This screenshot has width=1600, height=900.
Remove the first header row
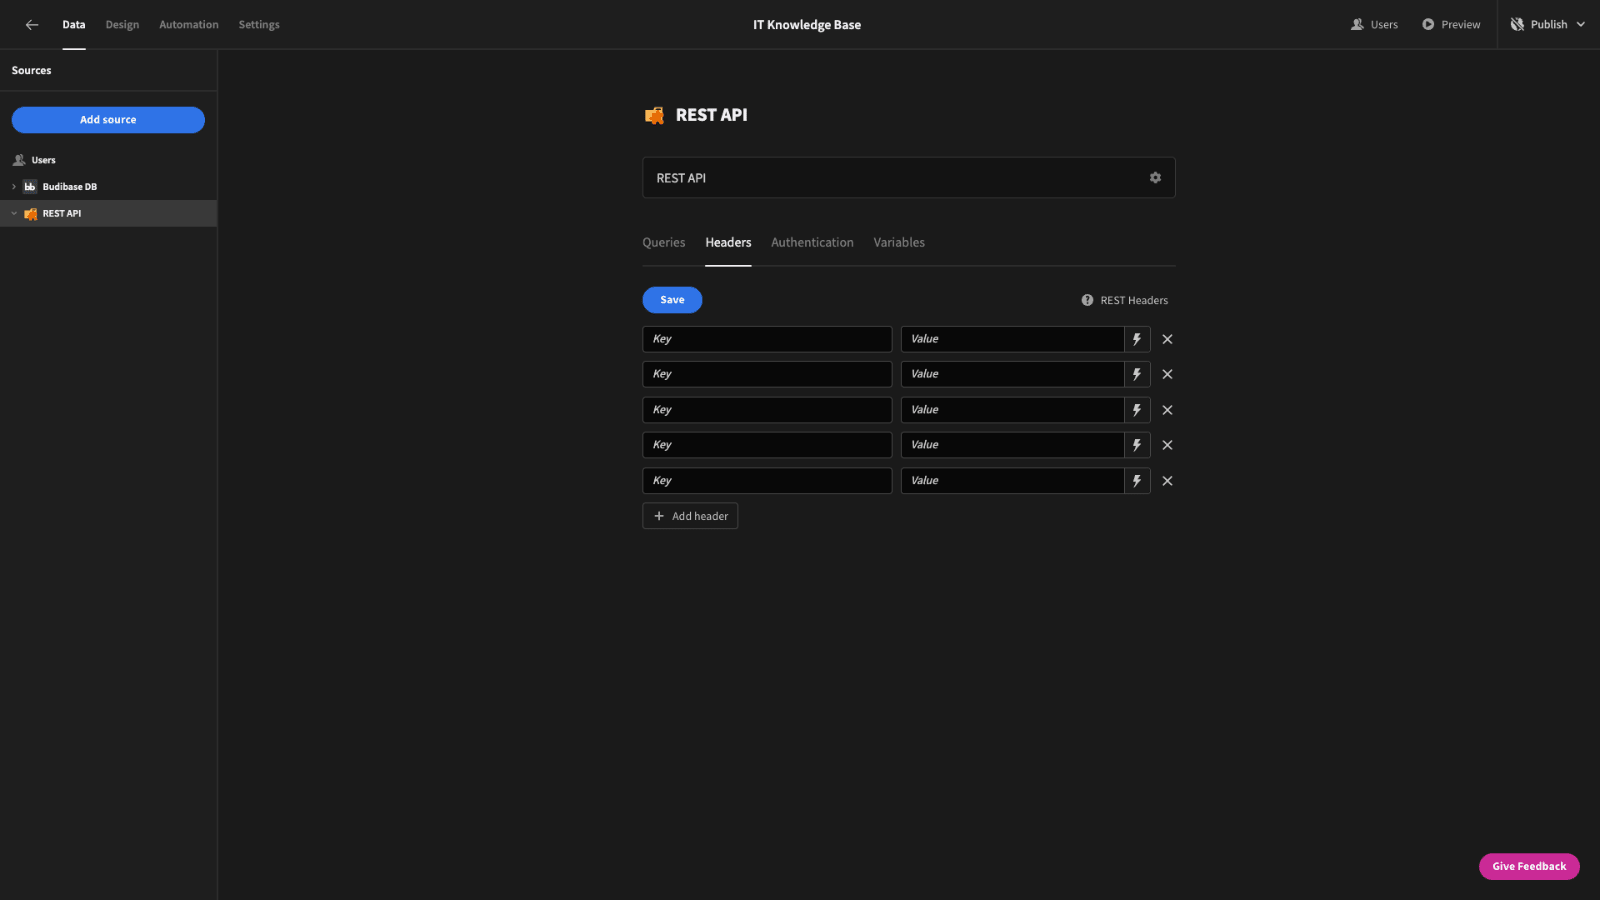pyautogui.click(x=1167, y=339)
